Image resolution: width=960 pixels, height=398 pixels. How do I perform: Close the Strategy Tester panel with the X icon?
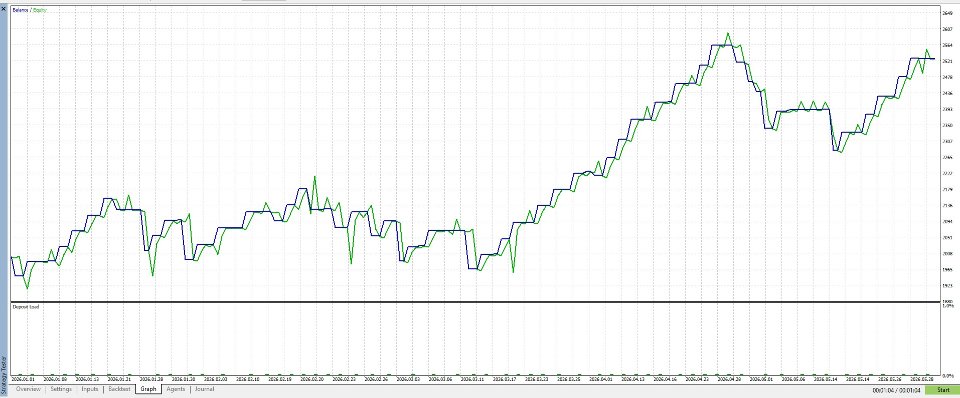pyautogui.click(x=3, y=9)
